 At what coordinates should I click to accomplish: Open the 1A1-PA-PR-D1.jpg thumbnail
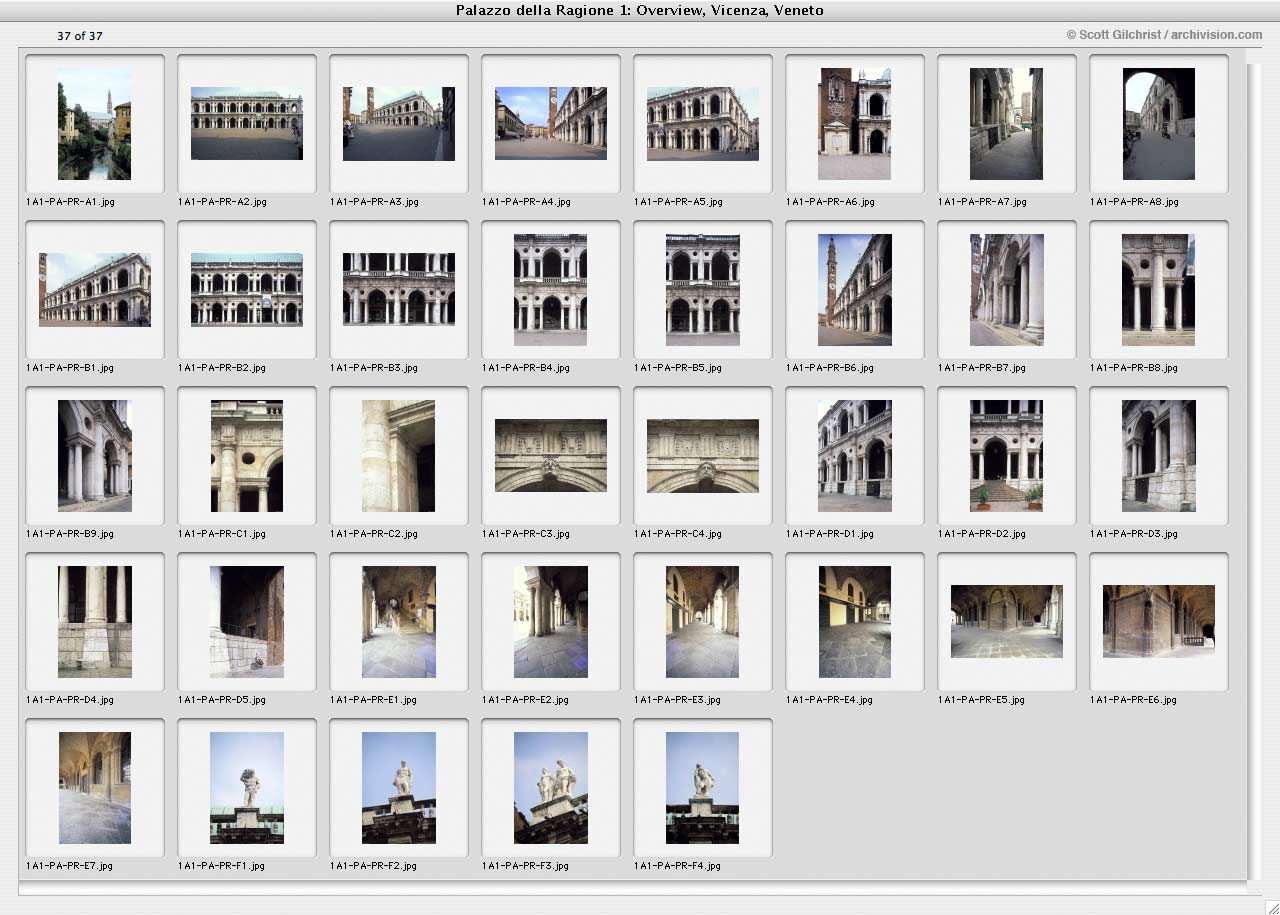pyautogui.click(x=855, y=456)
